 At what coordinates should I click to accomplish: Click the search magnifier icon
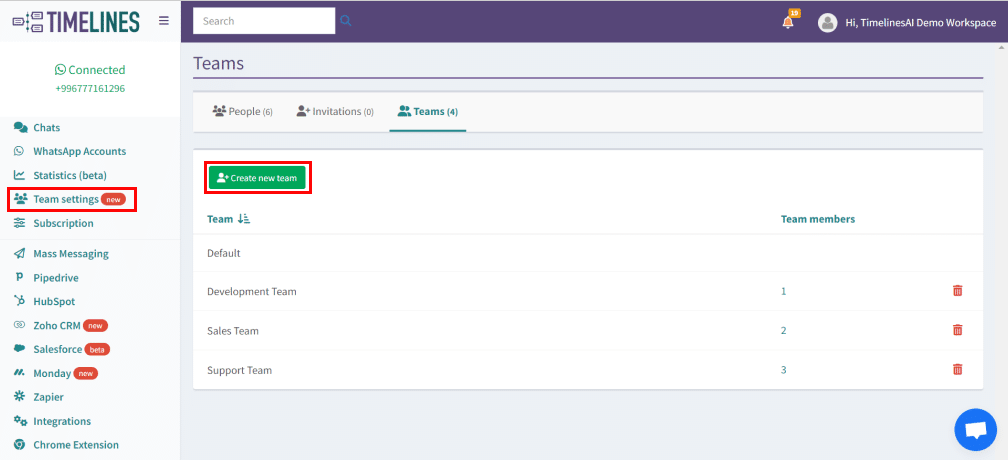coord(346,21)
